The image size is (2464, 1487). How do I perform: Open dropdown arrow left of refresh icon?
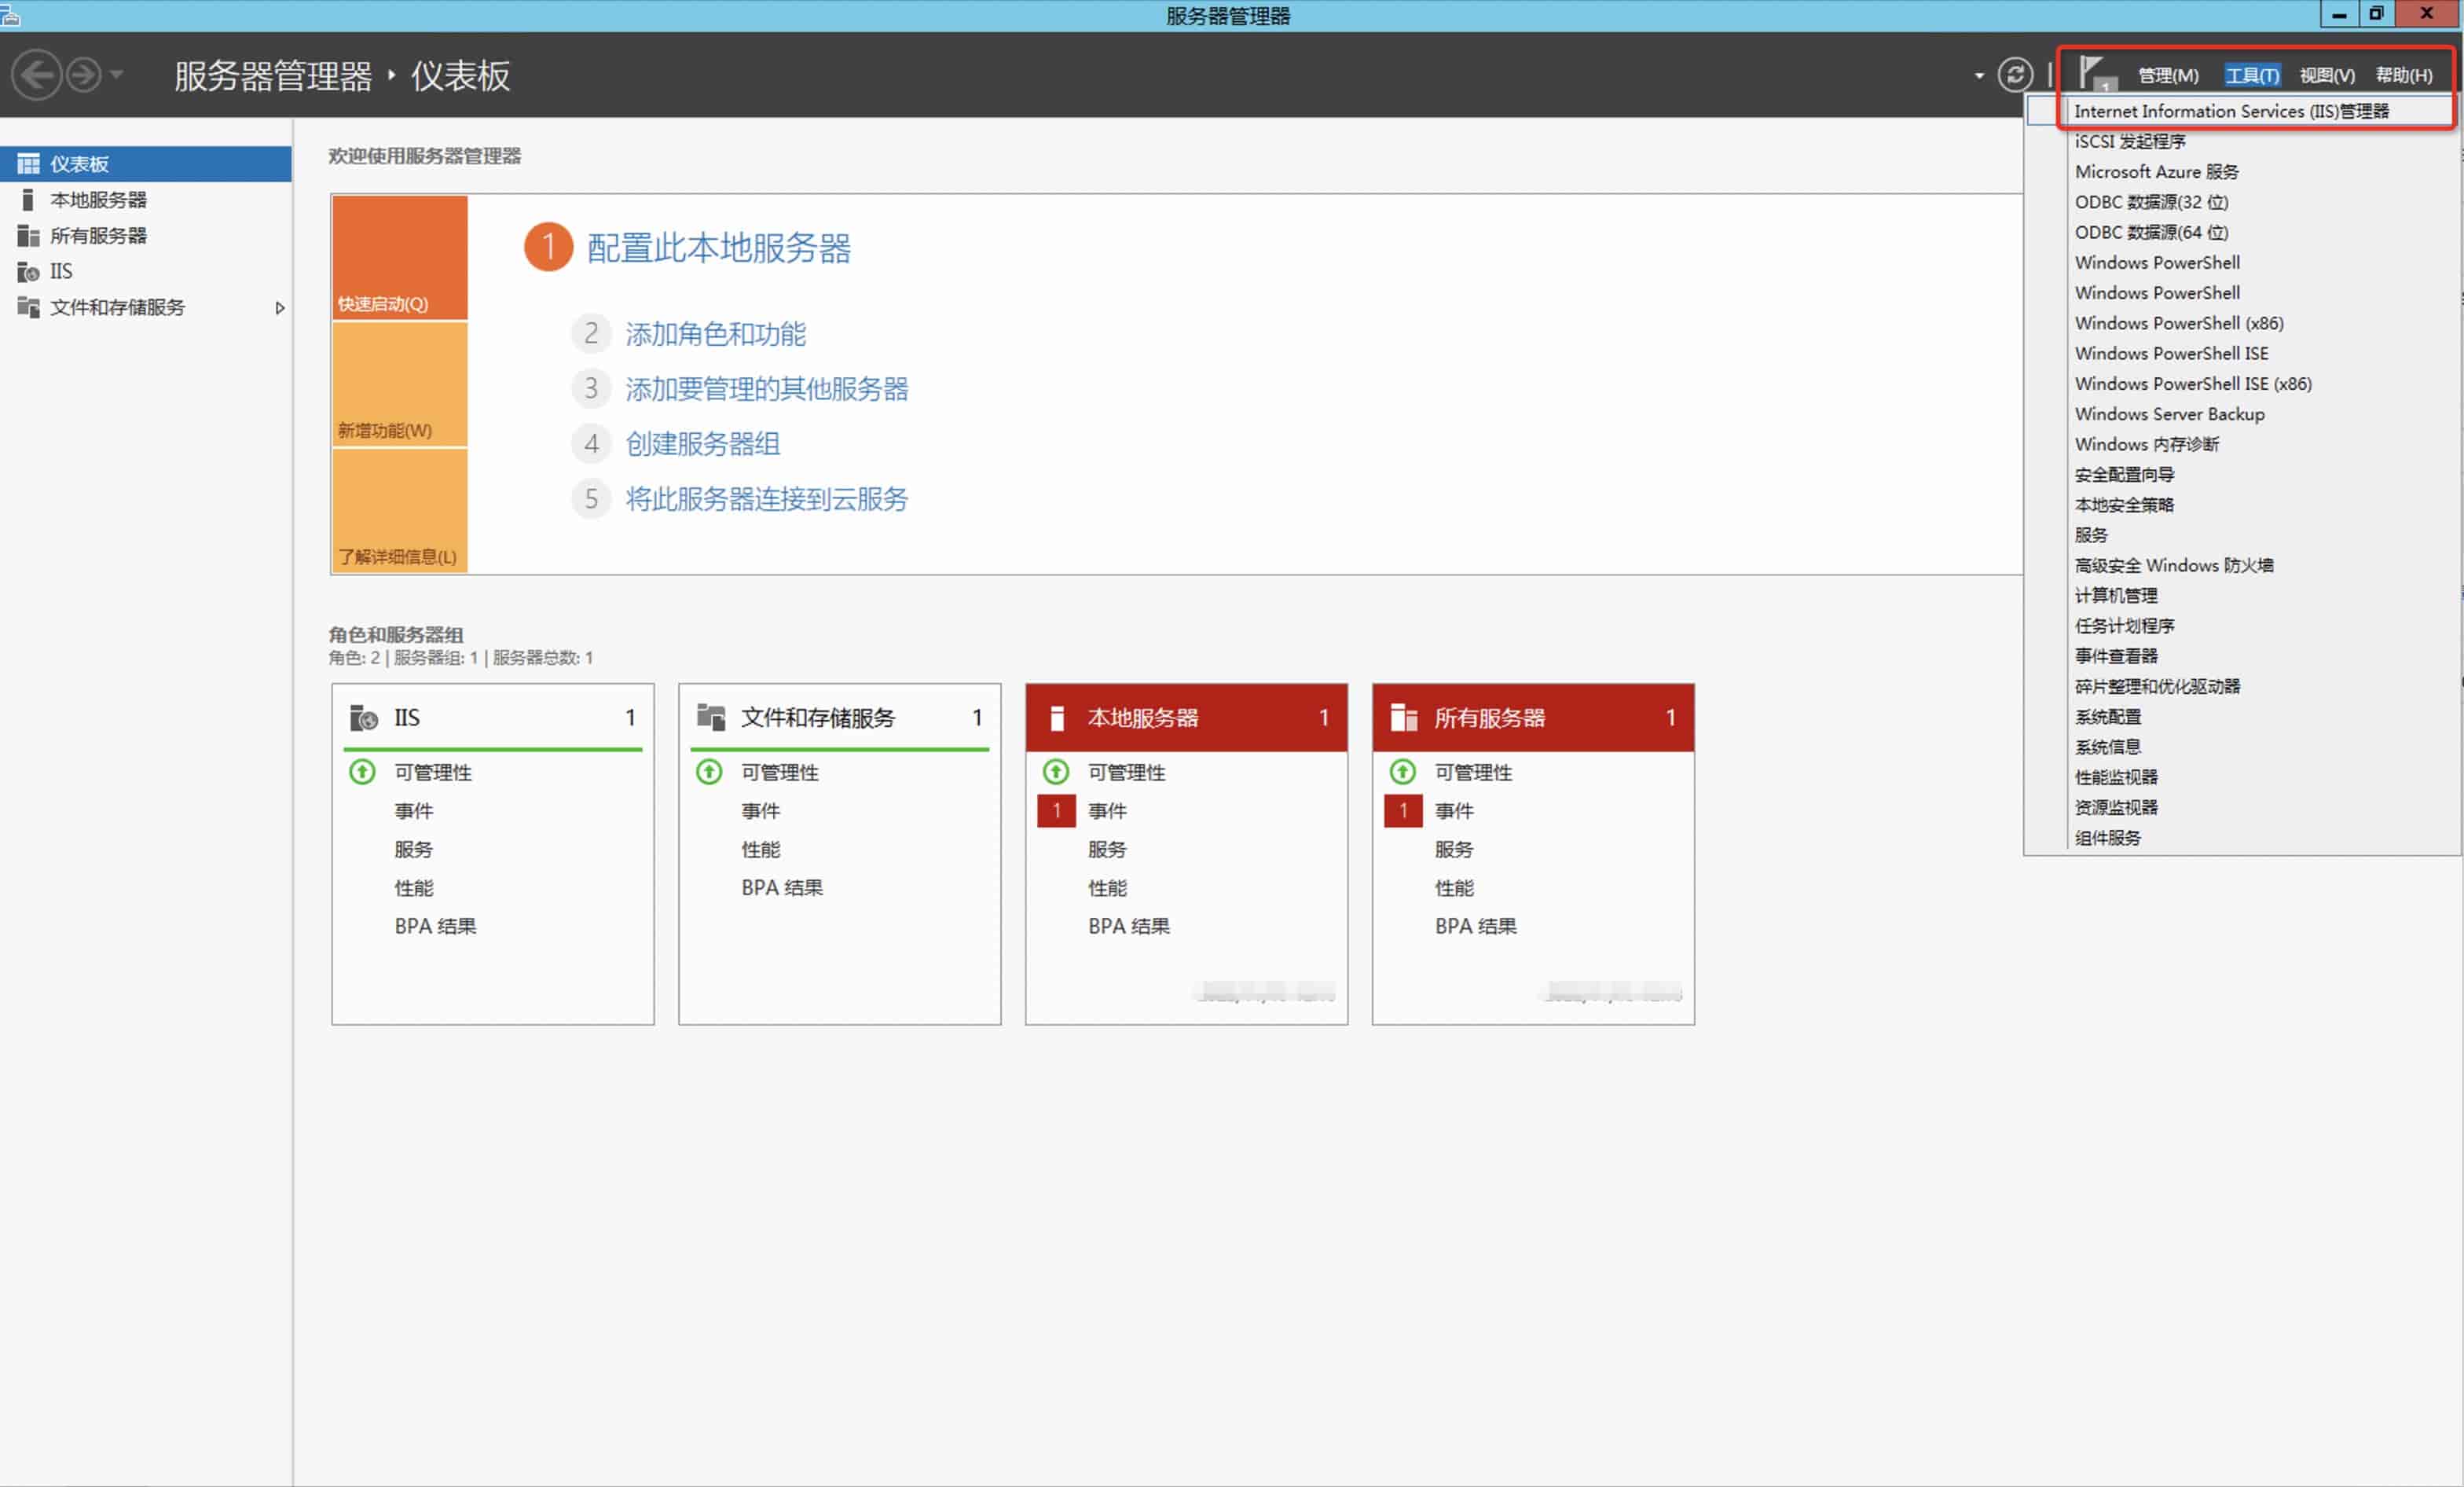[x=1979, y=76]
